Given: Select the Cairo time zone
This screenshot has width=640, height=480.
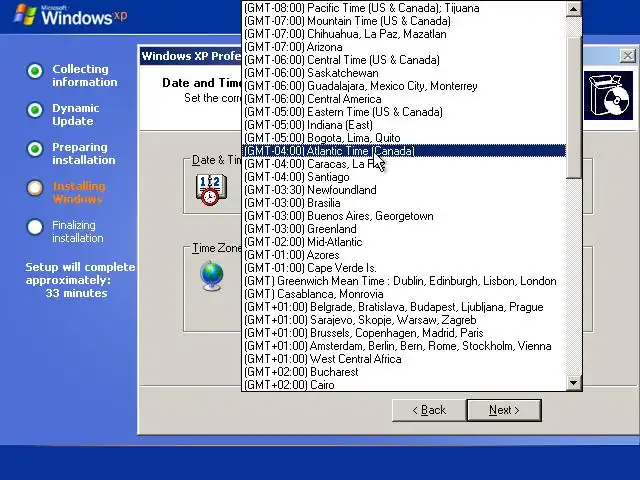Looking at the screenshot, I should [x=404, y=385].
